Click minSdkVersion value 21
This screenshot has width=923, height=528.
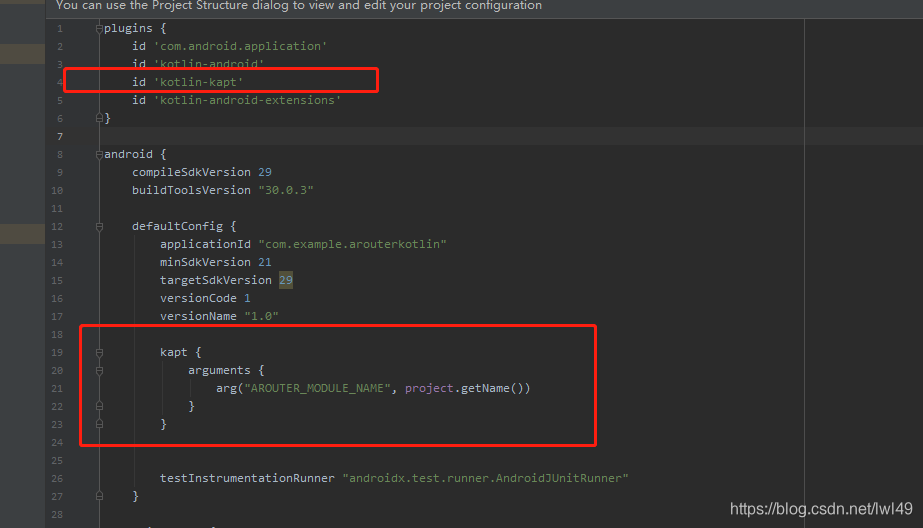[265, 262]
